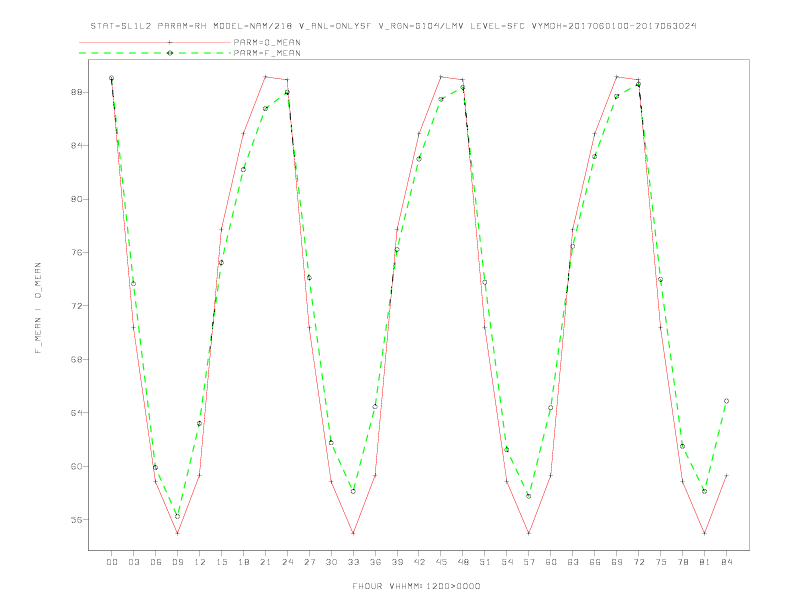Click the VYMDH date range in the title
Image resolution: width=792 pixels, height=612 pixels.
[614, 26]
